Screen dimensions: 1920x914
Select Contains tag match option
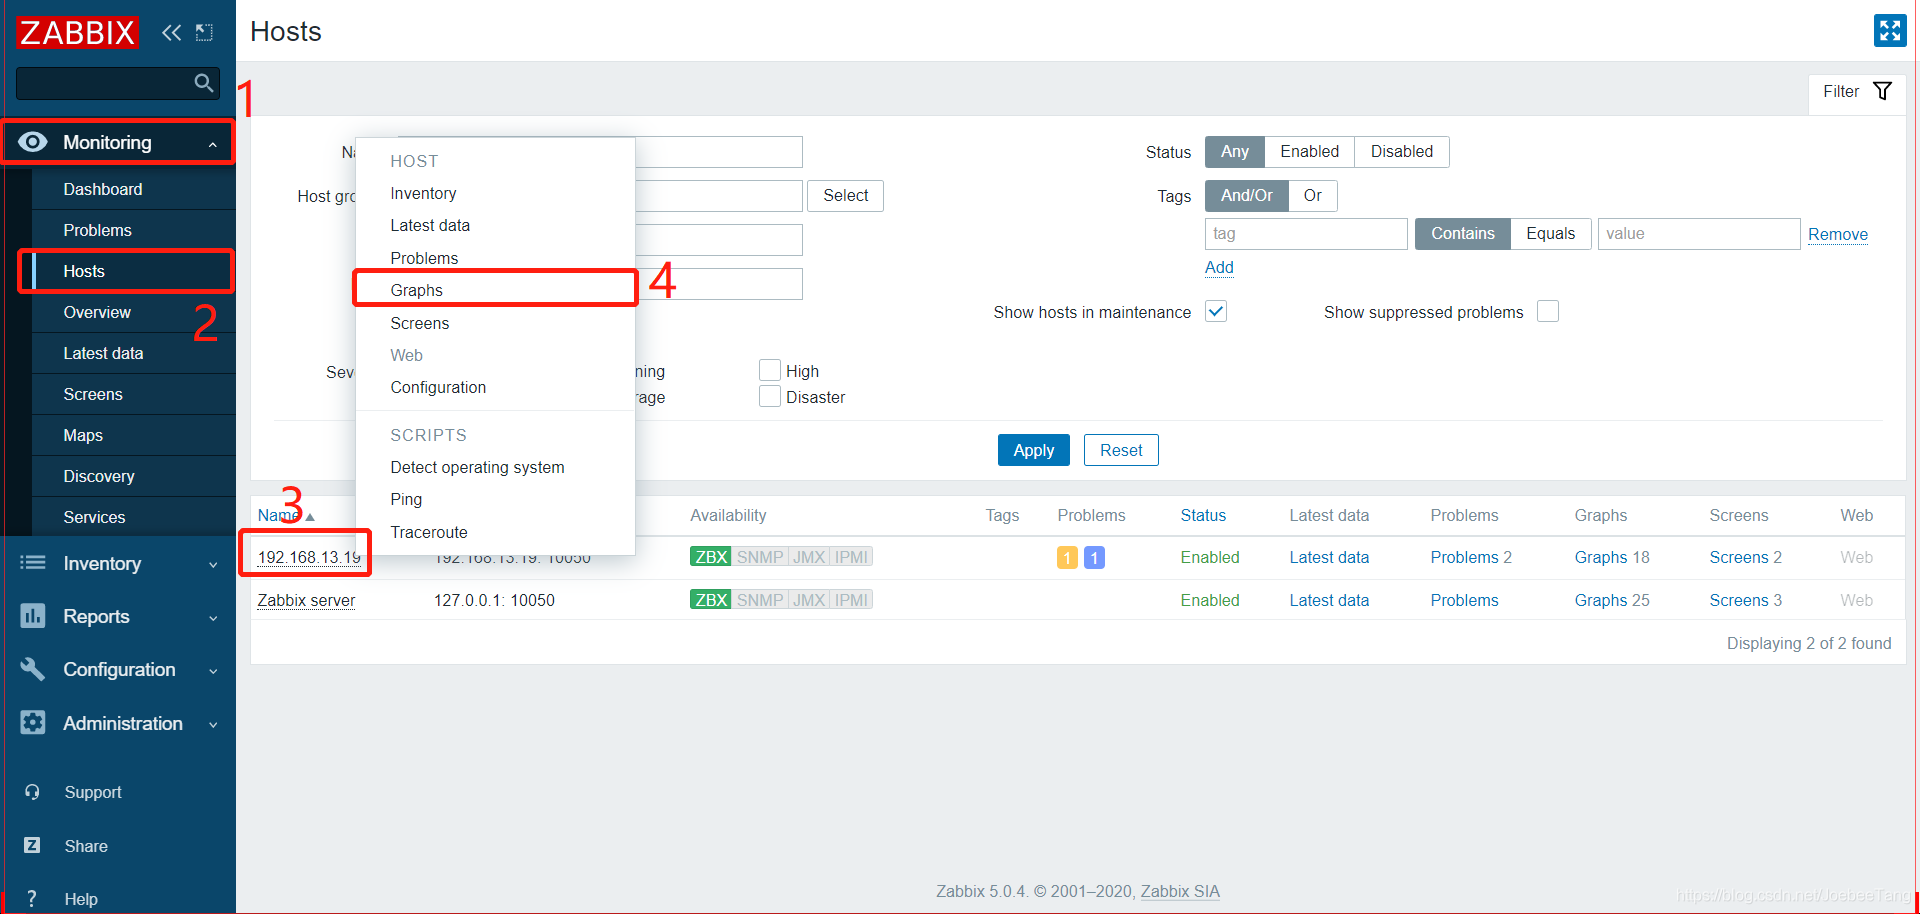coord(1463,234)
